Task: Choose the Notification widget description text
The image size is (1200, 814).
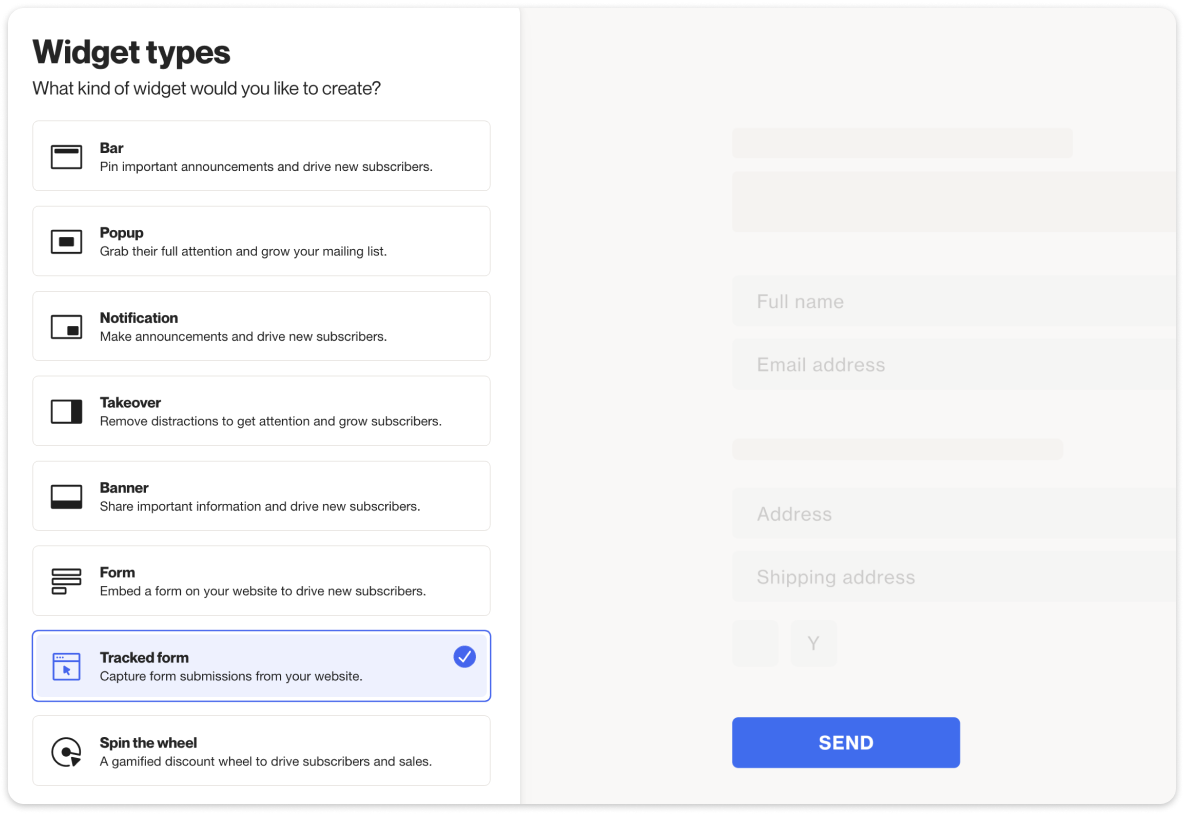Action: (243, 337)
